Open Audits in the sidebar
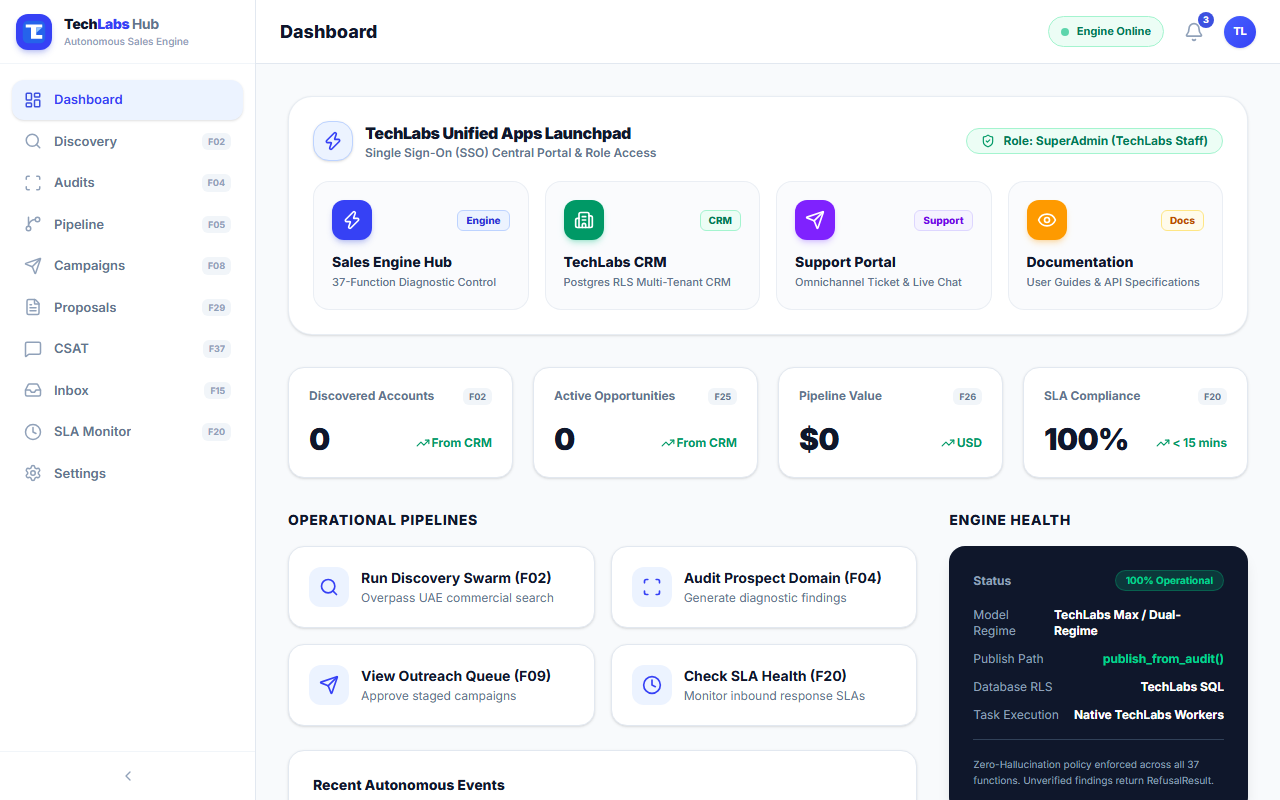The image size is (1280, 800). (127, 183)
